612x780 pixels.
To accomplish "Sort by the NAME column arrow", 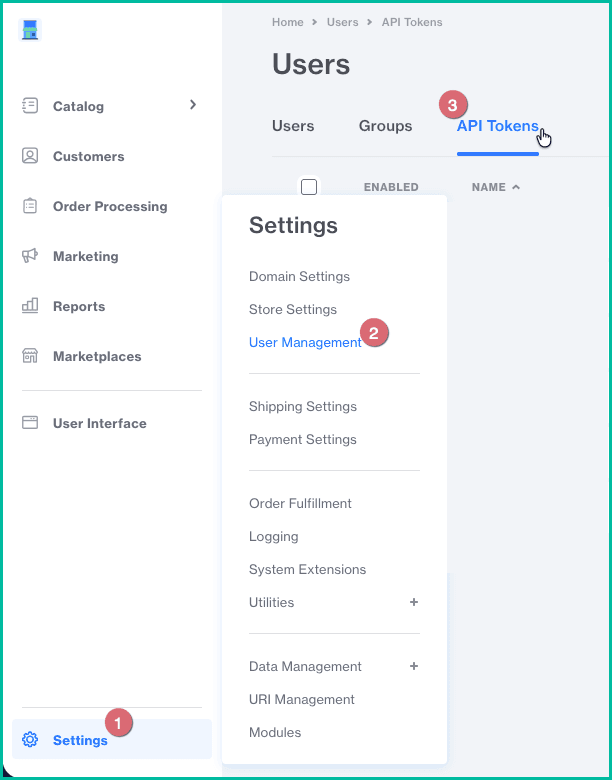I will pyautogui.click(x=516, y=187).
